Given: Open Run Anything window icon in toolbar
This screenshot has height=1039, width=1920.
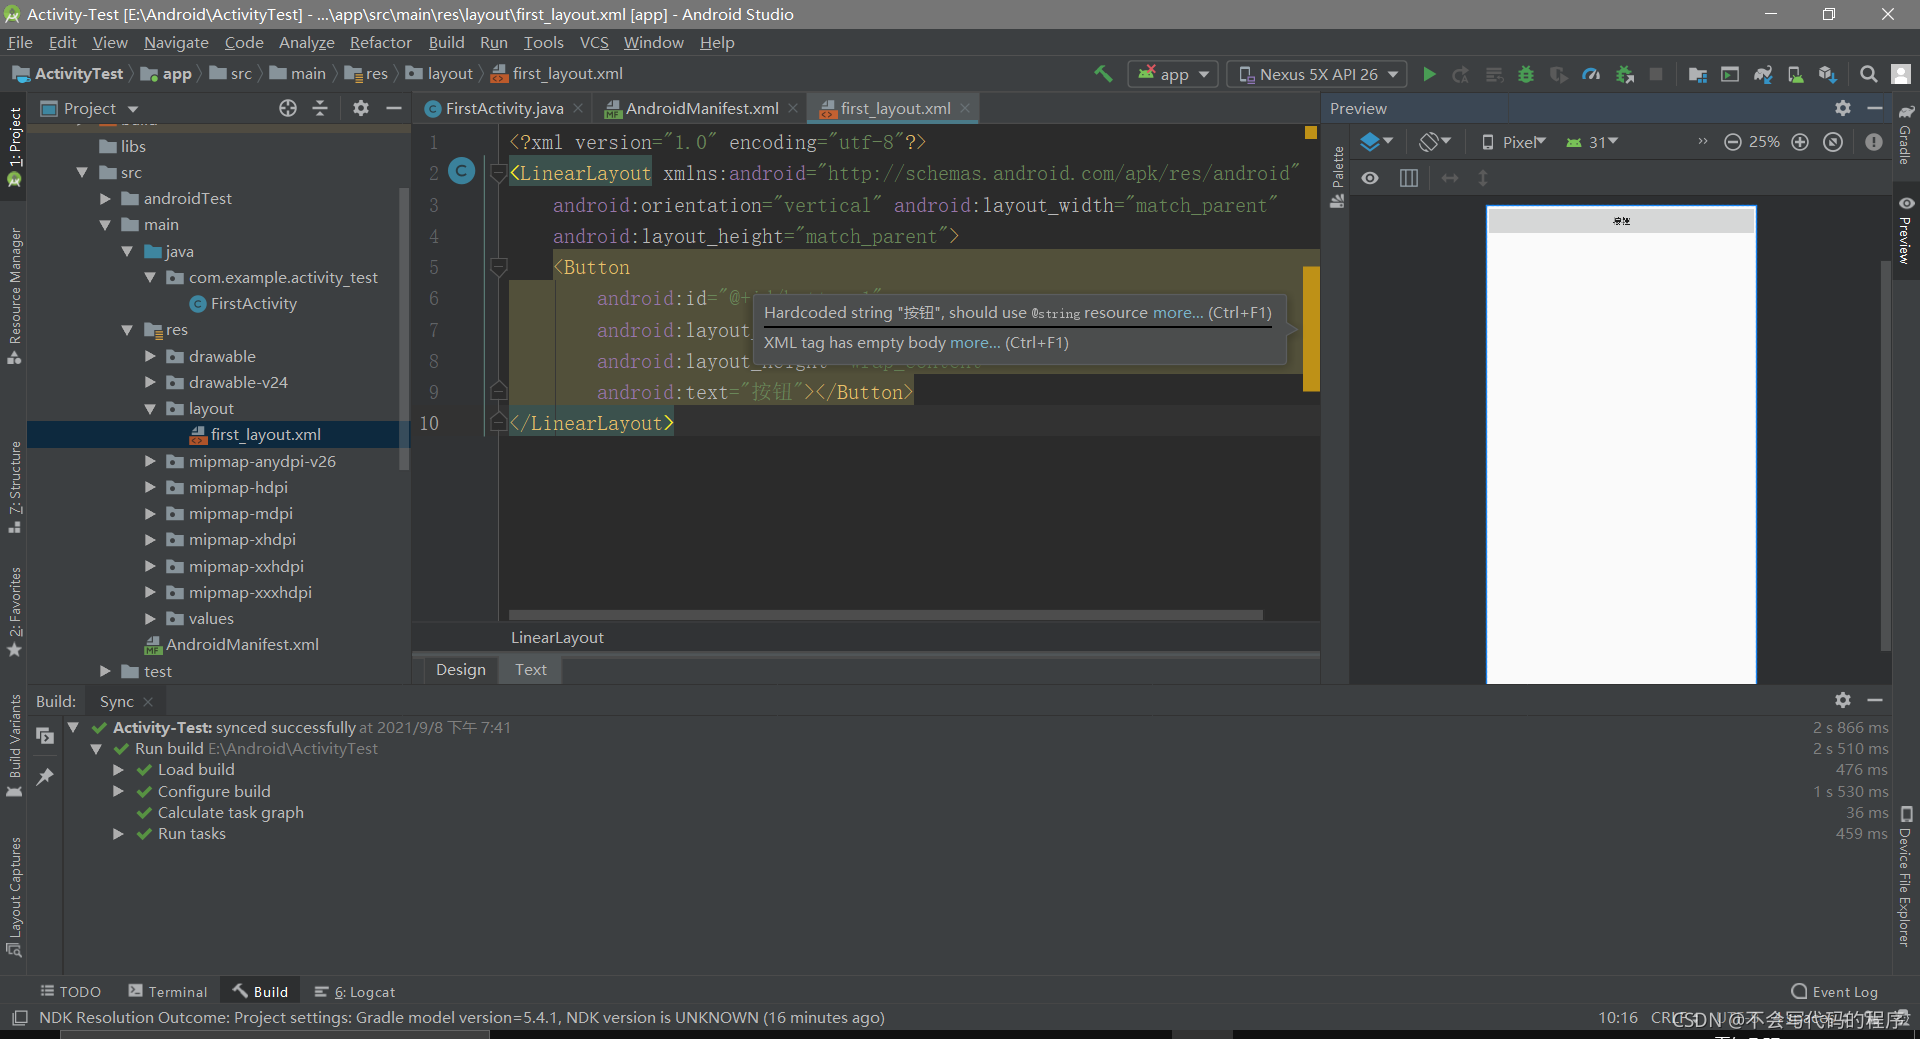Looking at the screenshot, I should (x=1730, y=74).
